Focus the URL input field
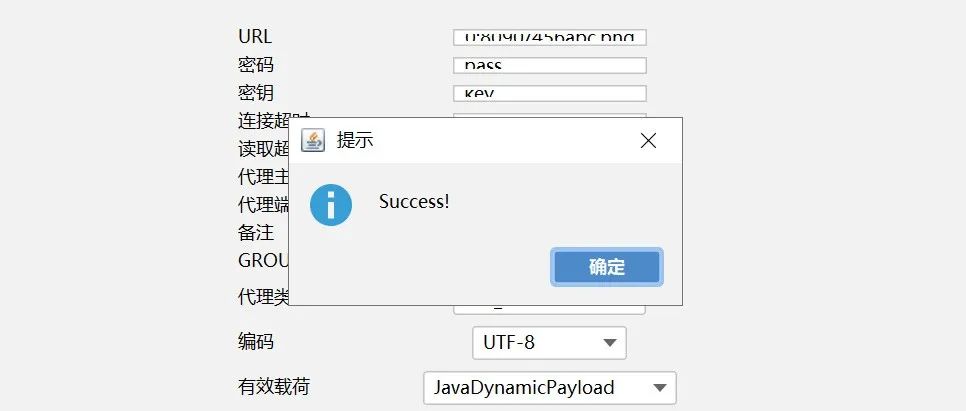This screenshot has width=966, height=411. pos(550,37)
